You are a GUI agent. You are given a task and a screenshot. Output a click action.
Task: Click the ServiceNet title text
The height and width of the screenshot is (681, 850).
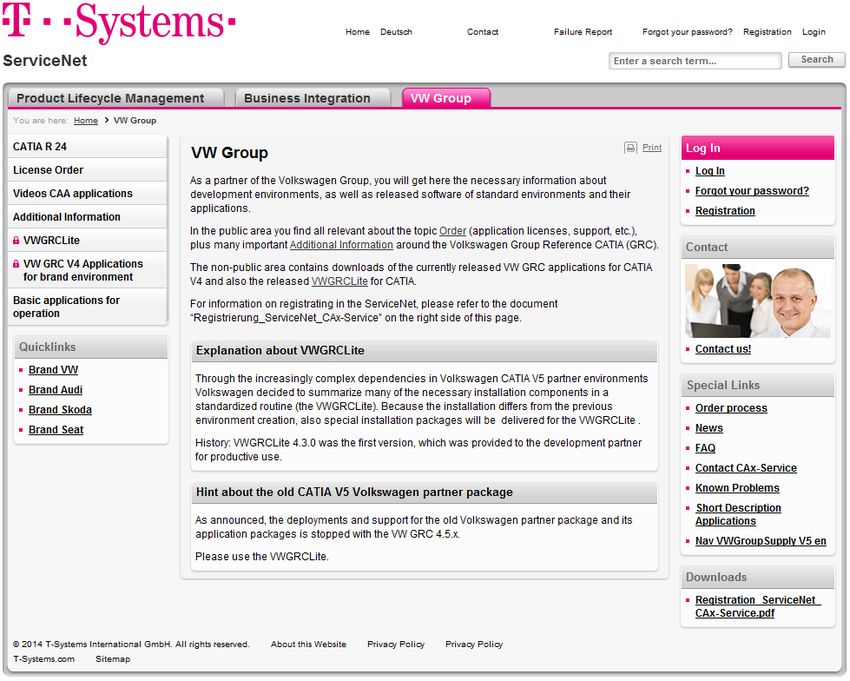44,61
